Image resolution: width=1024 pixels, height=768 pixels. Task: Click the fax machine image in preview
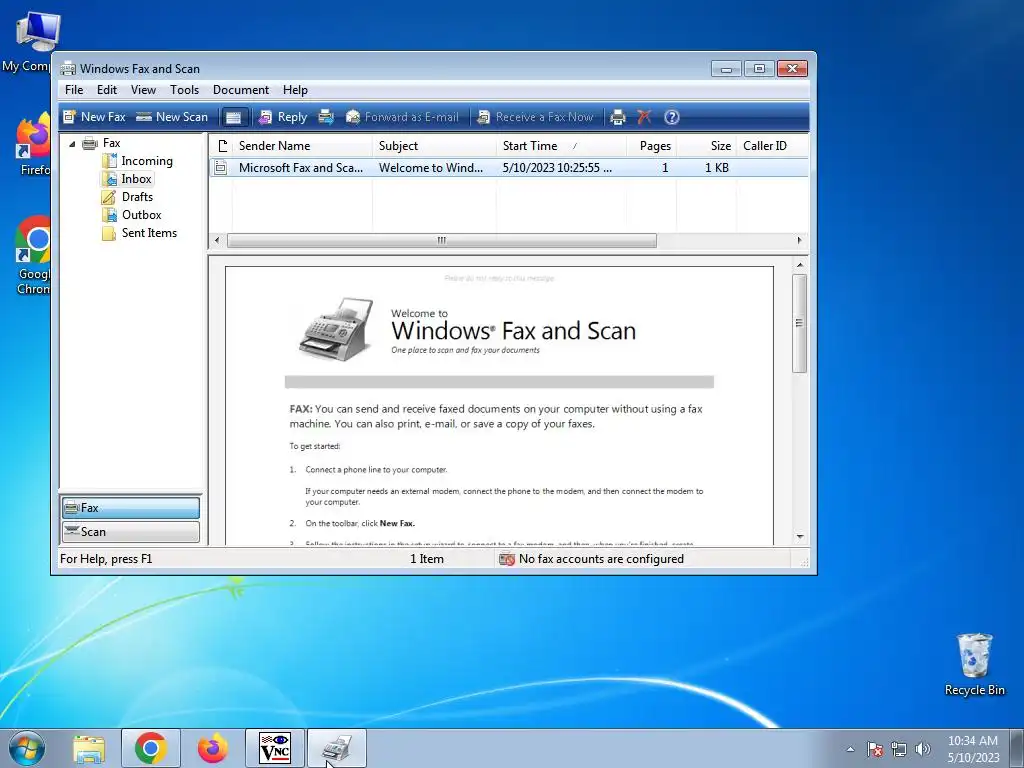click(336, 328)
